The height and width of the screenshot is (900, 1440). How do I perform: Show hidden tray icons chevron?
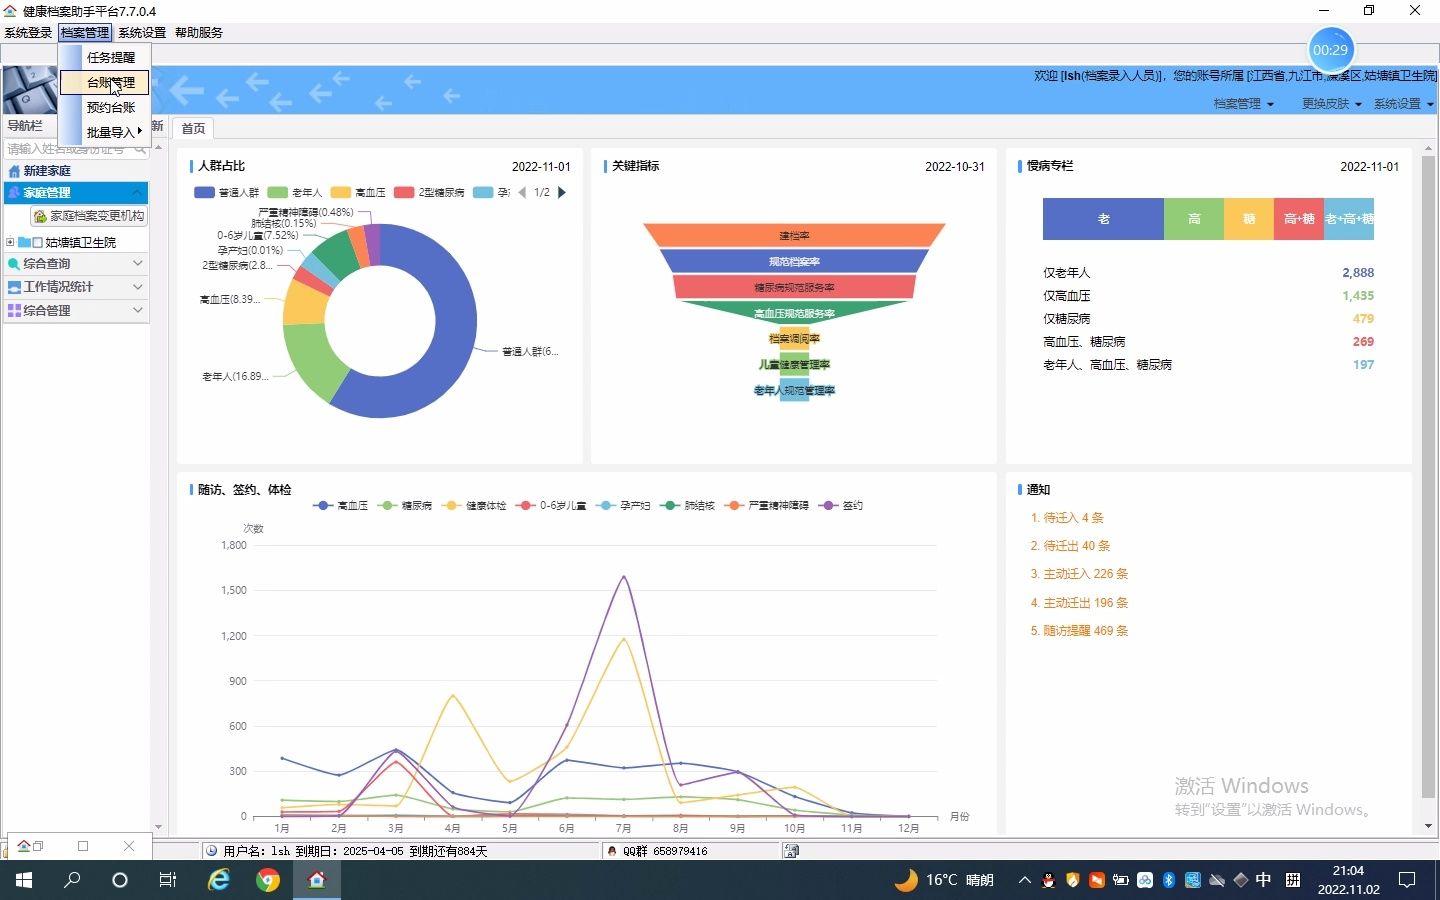(x=1024, y=880)
